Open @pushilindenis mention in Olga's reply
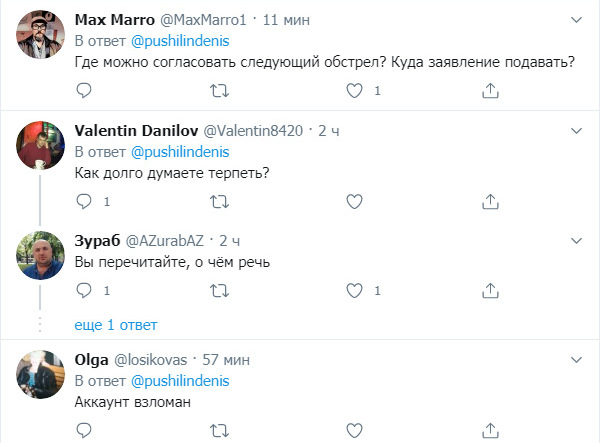The image size is (600, 443). (x=180, y=381)
